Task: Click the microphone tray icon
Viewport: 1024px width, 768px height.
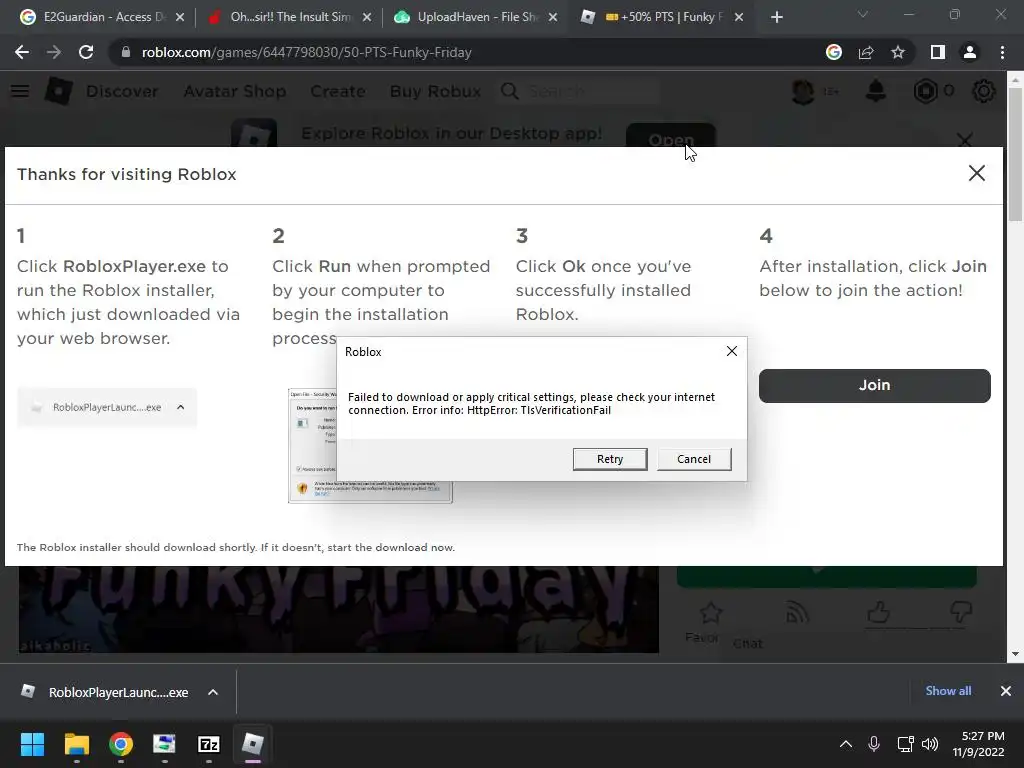Action: [x=874, y=744]
